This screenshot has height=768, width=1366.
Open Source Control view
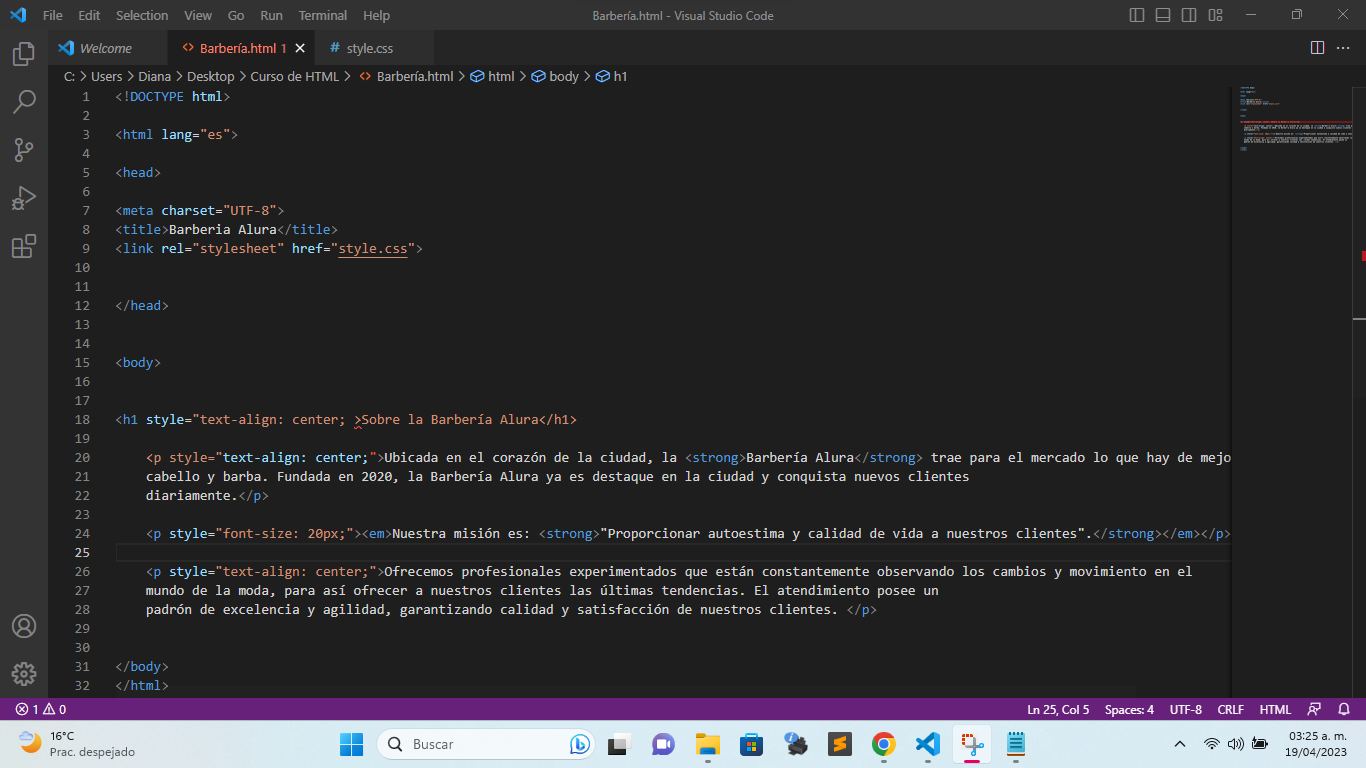click(24, 150)
